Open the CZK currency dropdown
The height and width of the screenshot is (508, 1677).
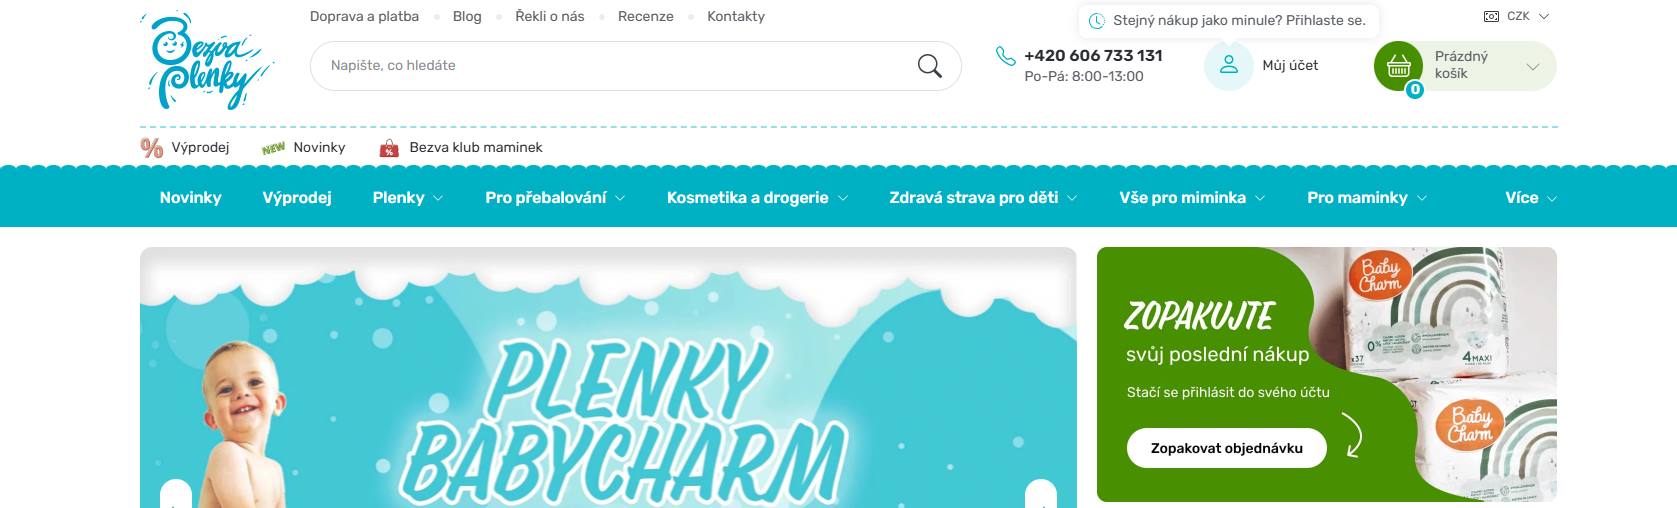[1517, 17]
